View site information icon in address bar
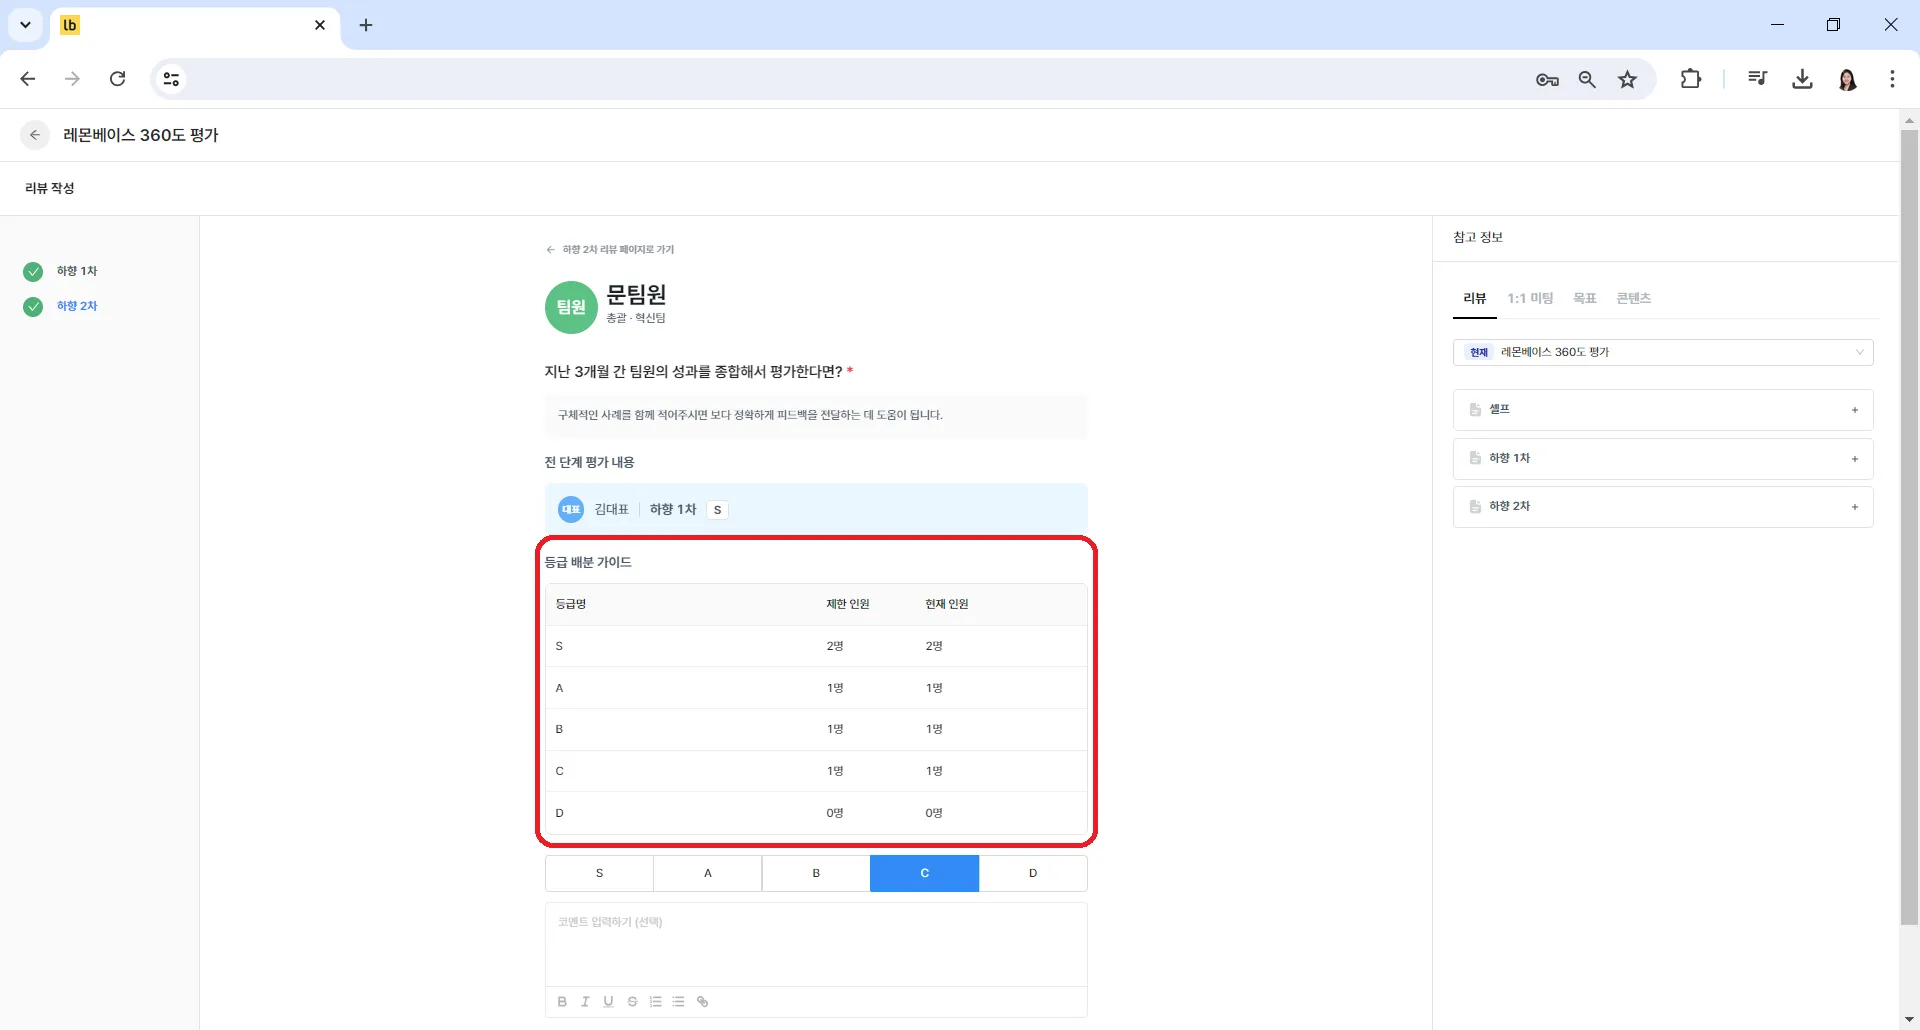 point(171,79)
